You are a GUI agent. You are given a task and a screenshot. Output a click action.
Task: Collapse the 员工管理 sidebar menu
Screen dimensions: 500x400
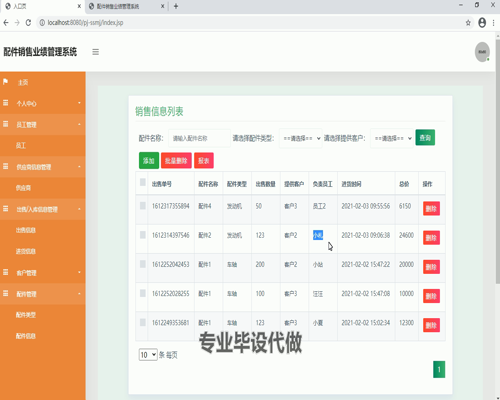click(x=43, y=124)
